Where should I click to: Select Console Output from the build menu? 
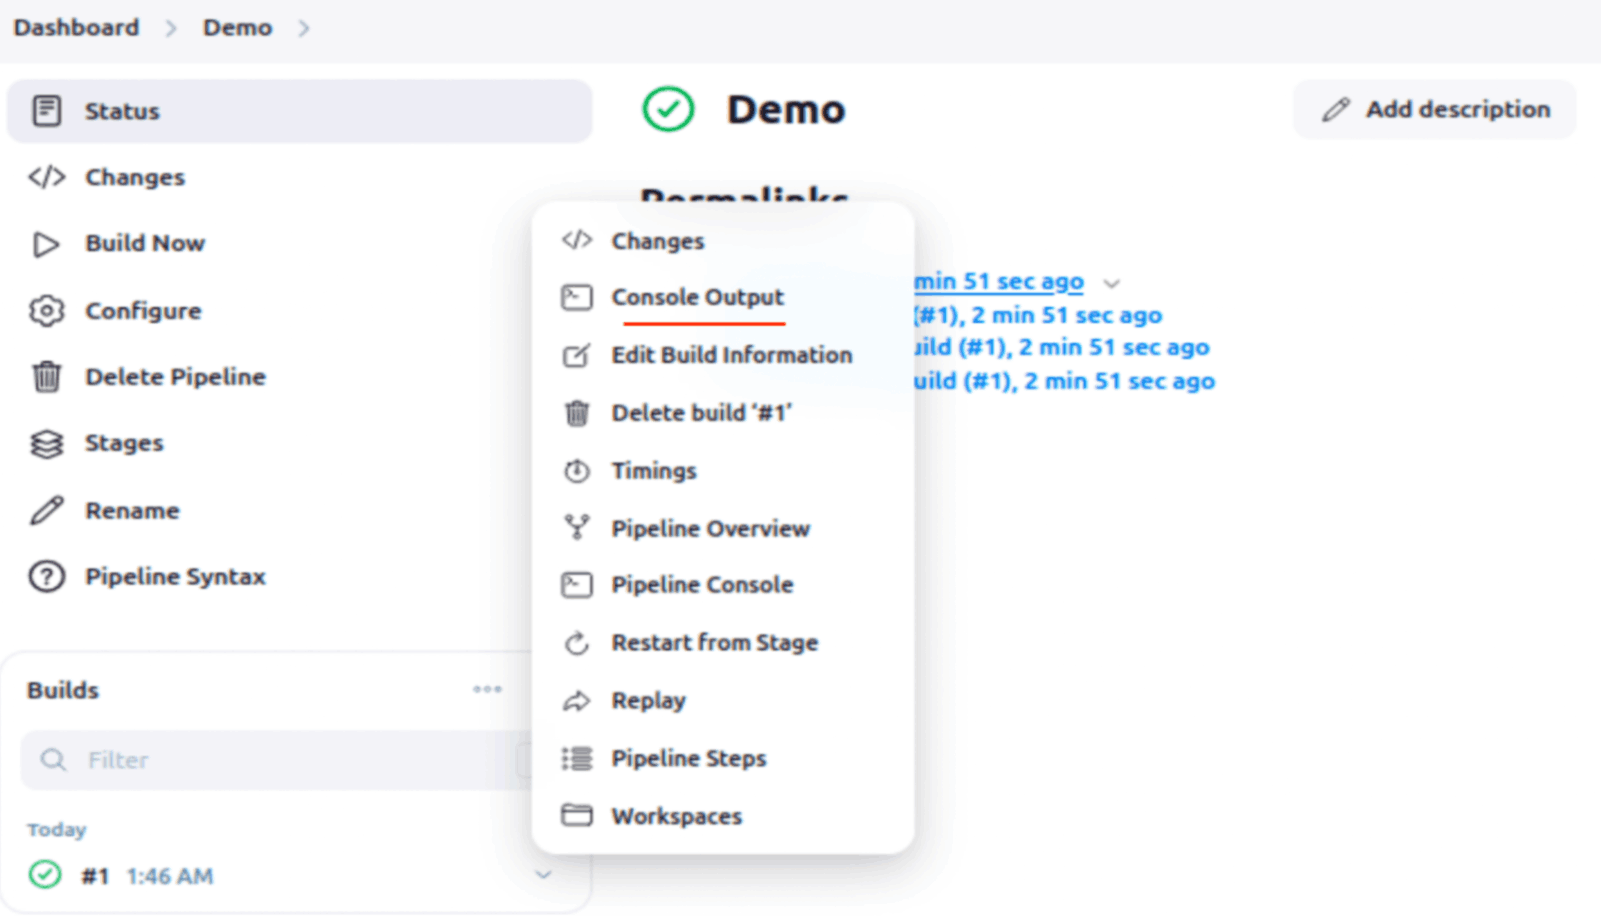pos(697,298)
